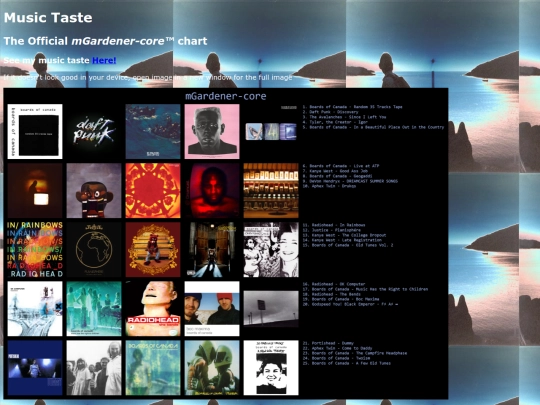
Task: Click the Kanye West Good Ass Job bear cover
Action: point(94,190)
